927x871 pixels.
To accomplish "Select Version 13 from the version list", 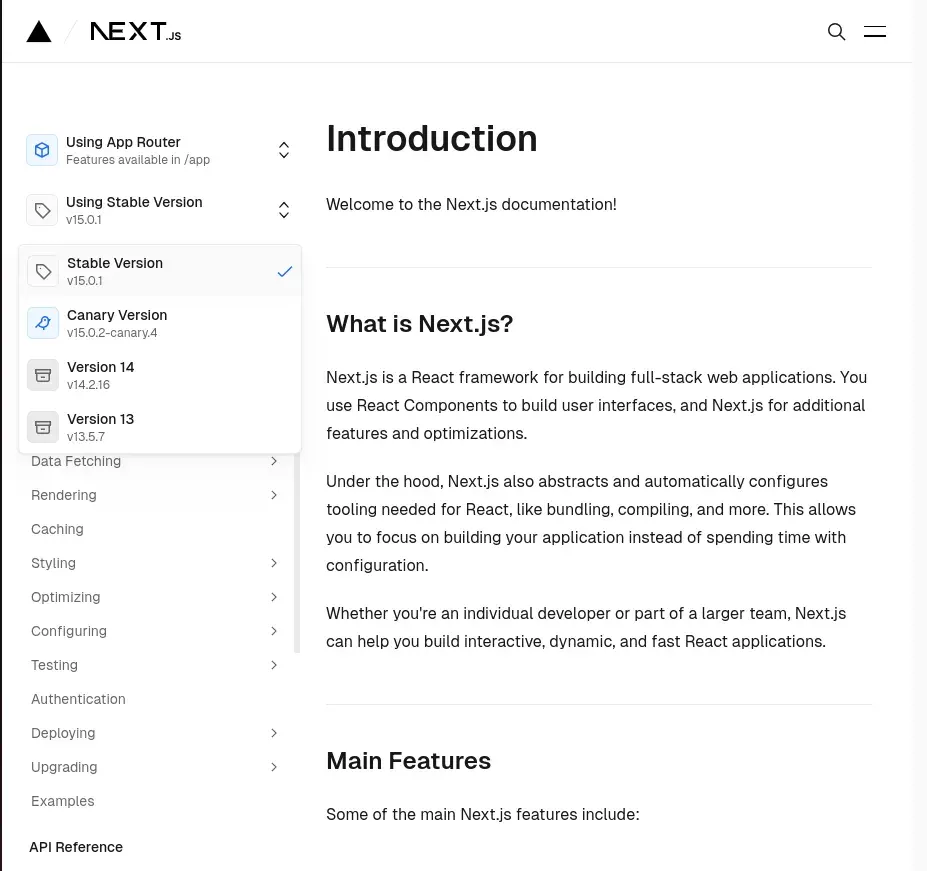I will coord(100,426).
